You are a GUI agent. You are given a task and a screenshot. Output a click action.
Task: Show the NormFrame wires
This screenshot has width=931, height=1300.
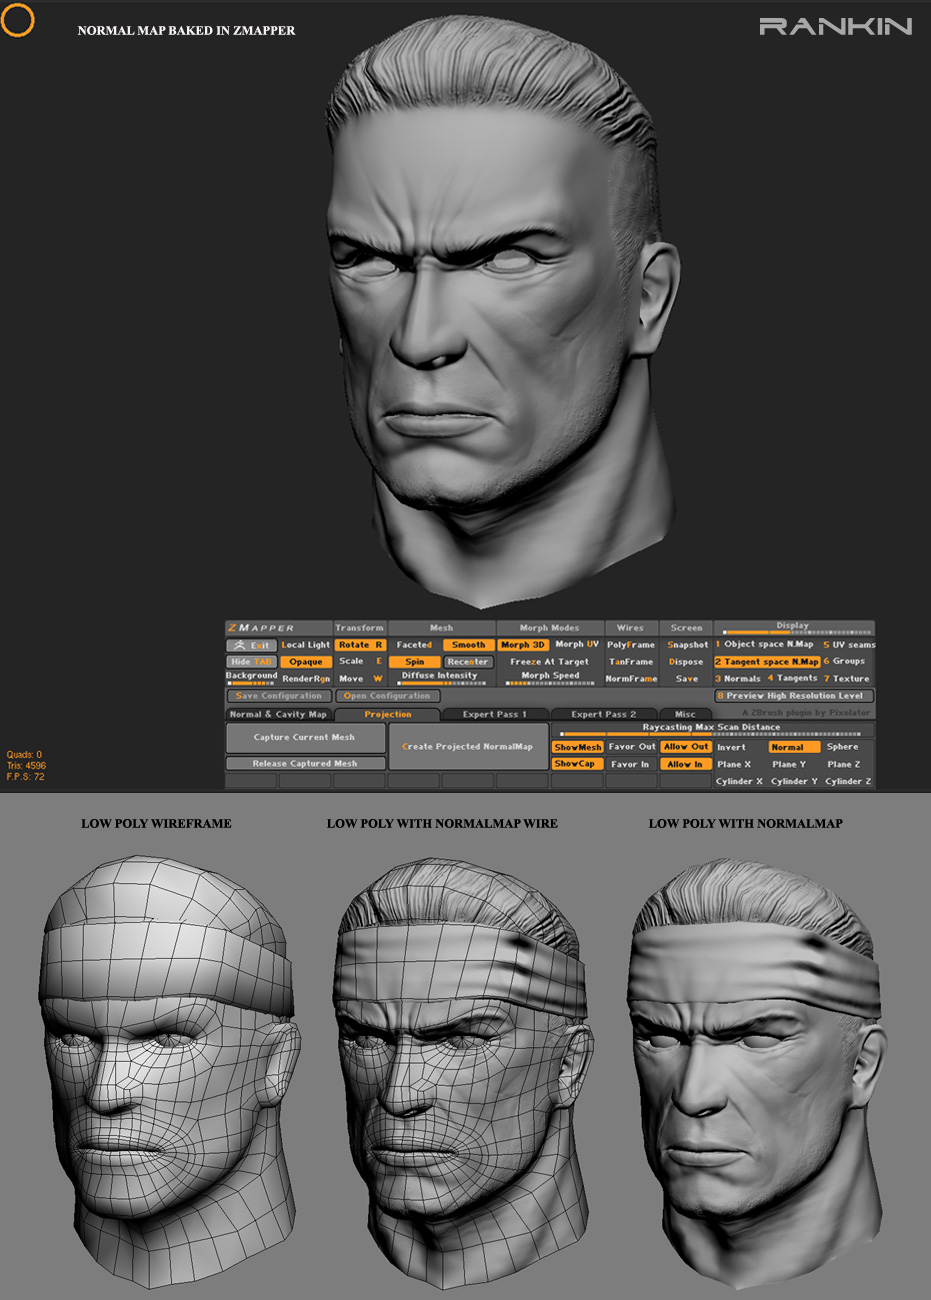pyautogui.click(x=631, y=679)
